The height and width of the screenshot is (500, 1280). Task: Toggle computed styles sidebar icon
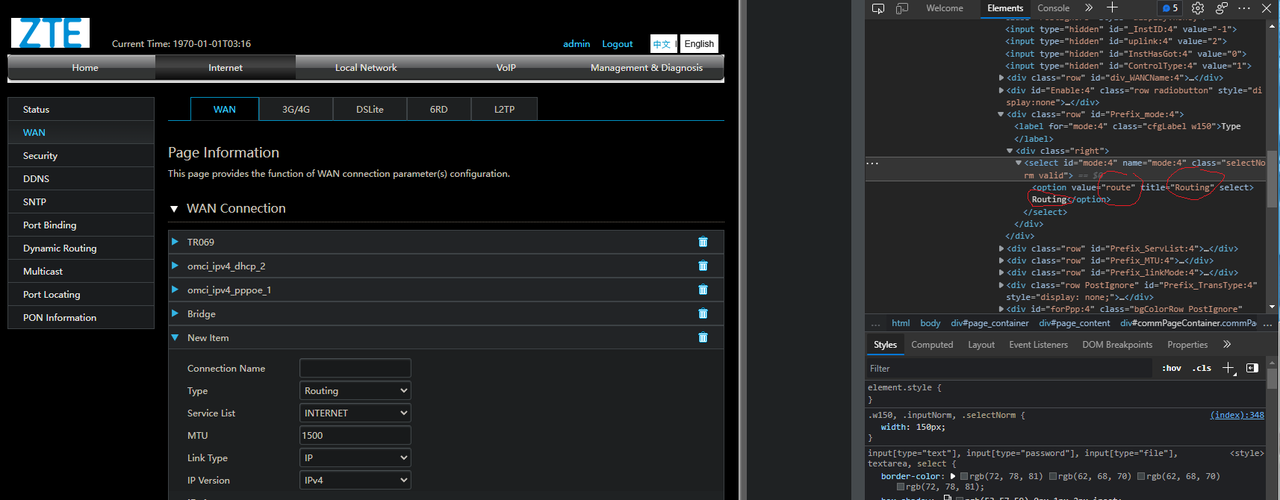1252,368
